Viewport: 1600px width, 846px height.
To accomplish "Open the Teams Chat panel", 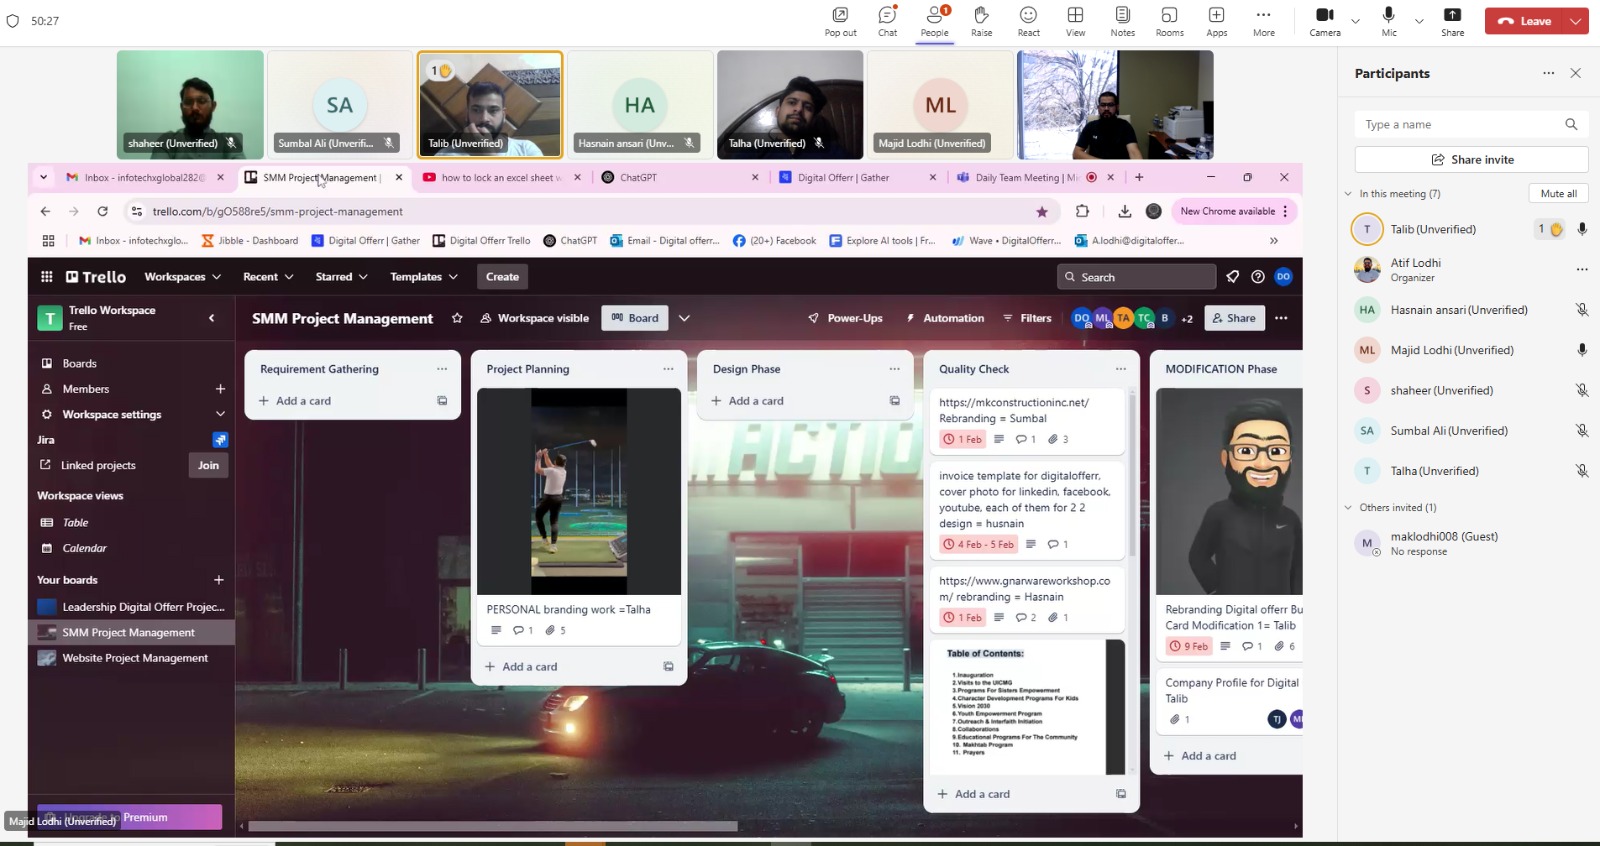I will [x=887, y=20].
